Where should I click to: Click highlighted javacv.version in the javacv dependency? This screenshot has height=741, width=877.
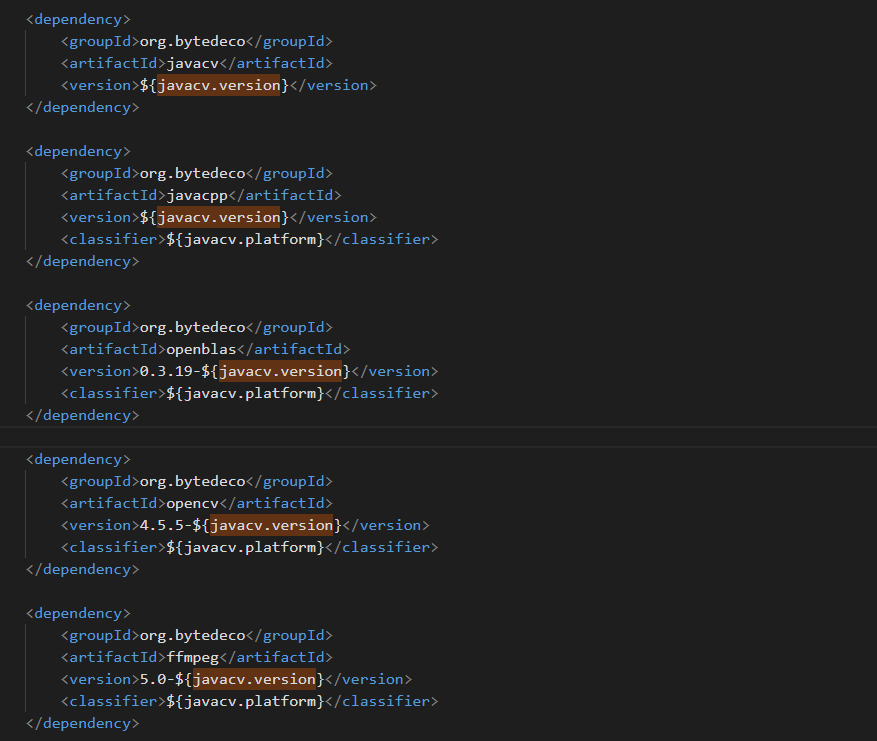click(219, 85)
